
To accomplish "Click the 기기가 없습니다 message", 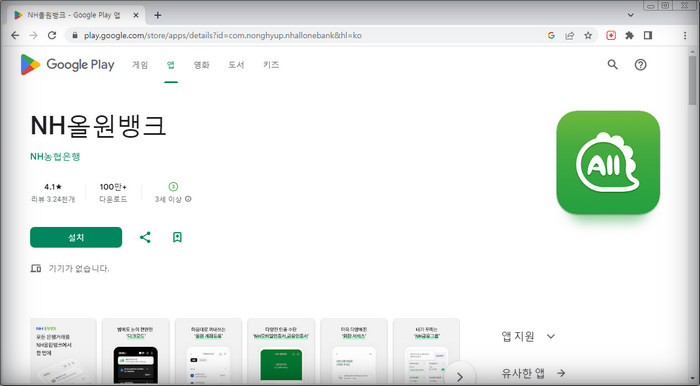I will pos(79,268).
